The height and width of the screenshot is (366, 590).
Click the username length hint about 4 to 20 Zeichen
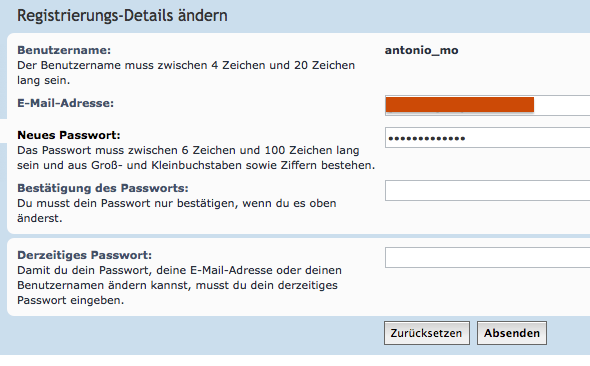pyautogui.click(x=186, y=73)
